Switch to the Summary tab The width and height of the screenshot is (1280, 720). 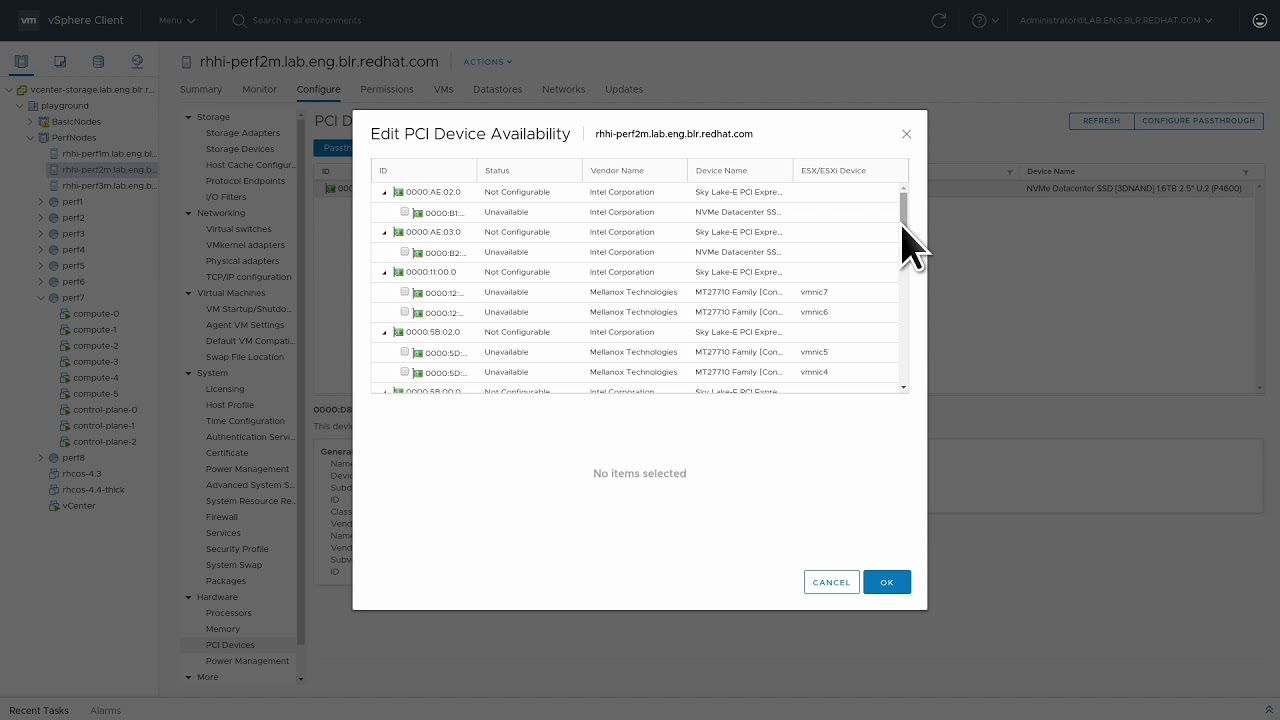pos(201,89)
